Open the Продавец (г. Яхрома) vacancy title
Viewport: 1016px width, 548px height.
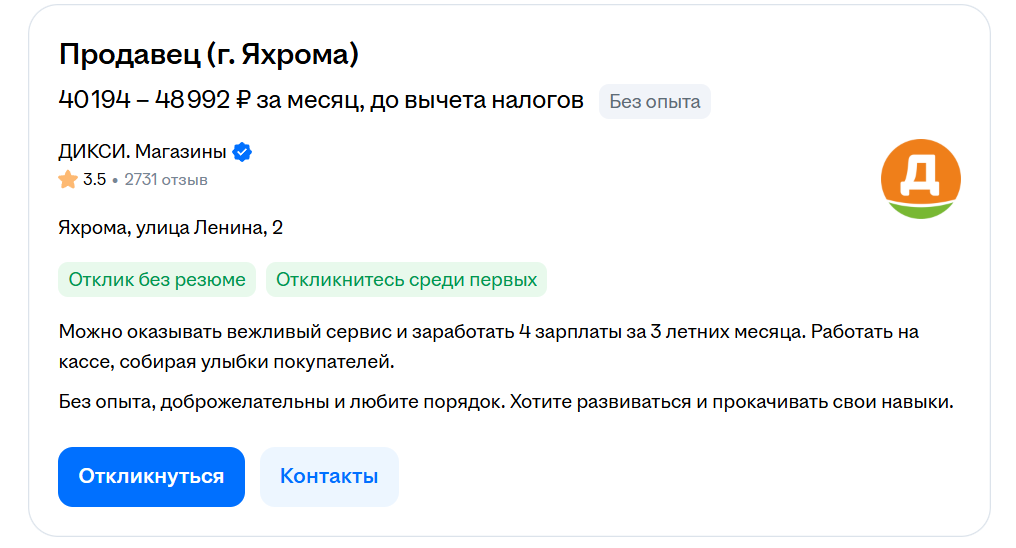(208, 55)
